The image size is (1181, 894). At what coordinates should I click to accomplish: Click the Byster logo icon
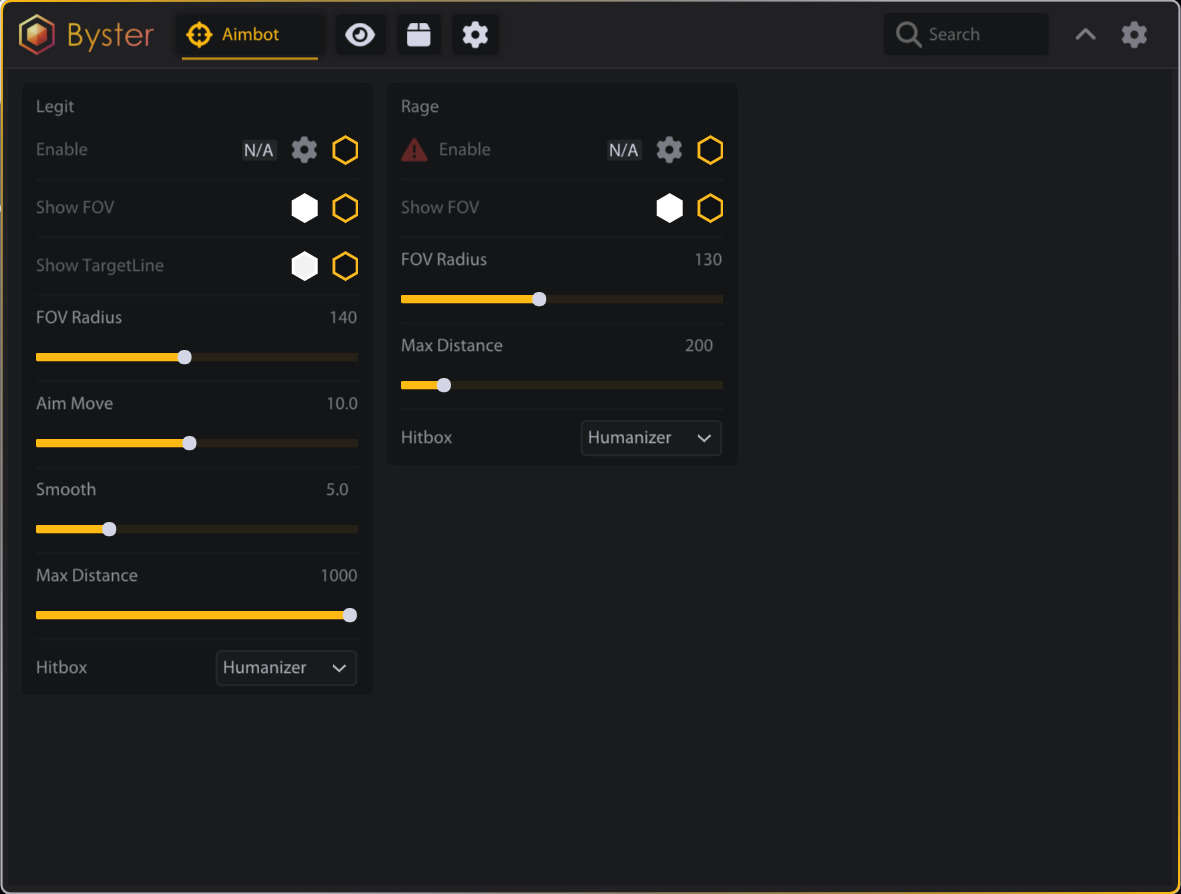(37, 35)
